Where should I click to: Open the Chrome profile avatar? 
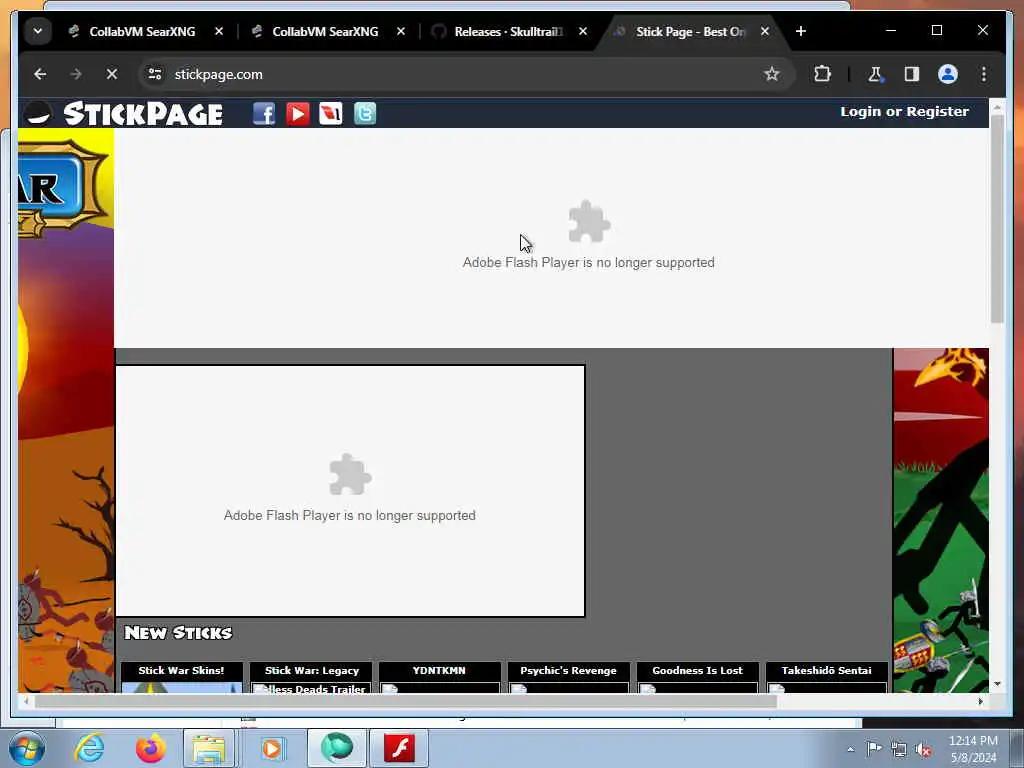tap(948, 74)
